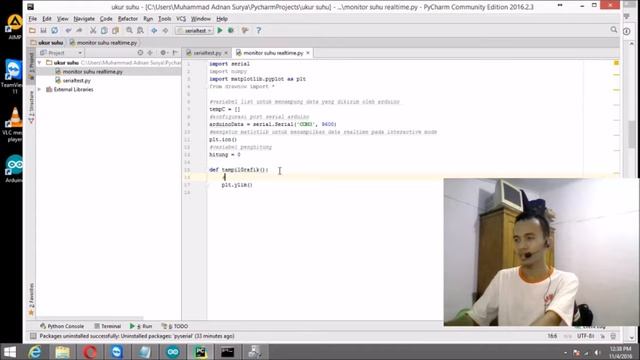Screen dimensions: 640x360
Task: Click the Replace toolbar icon
Action: pos(140,31)
